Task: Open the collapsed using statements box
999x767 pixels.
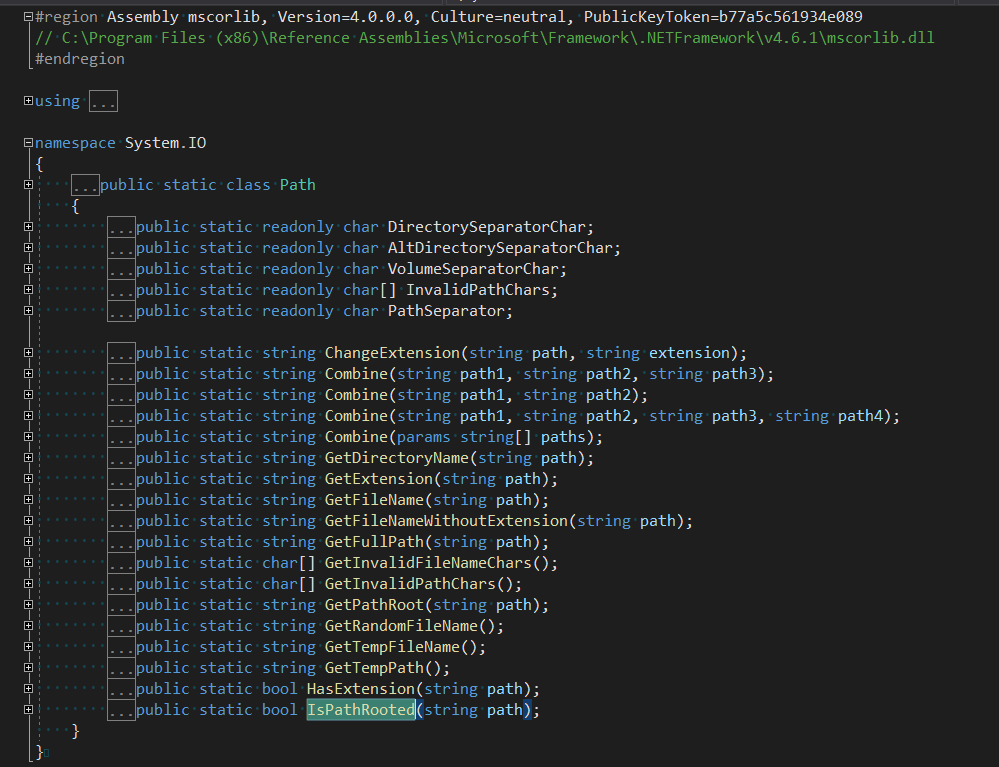Action: coord(104,100)
